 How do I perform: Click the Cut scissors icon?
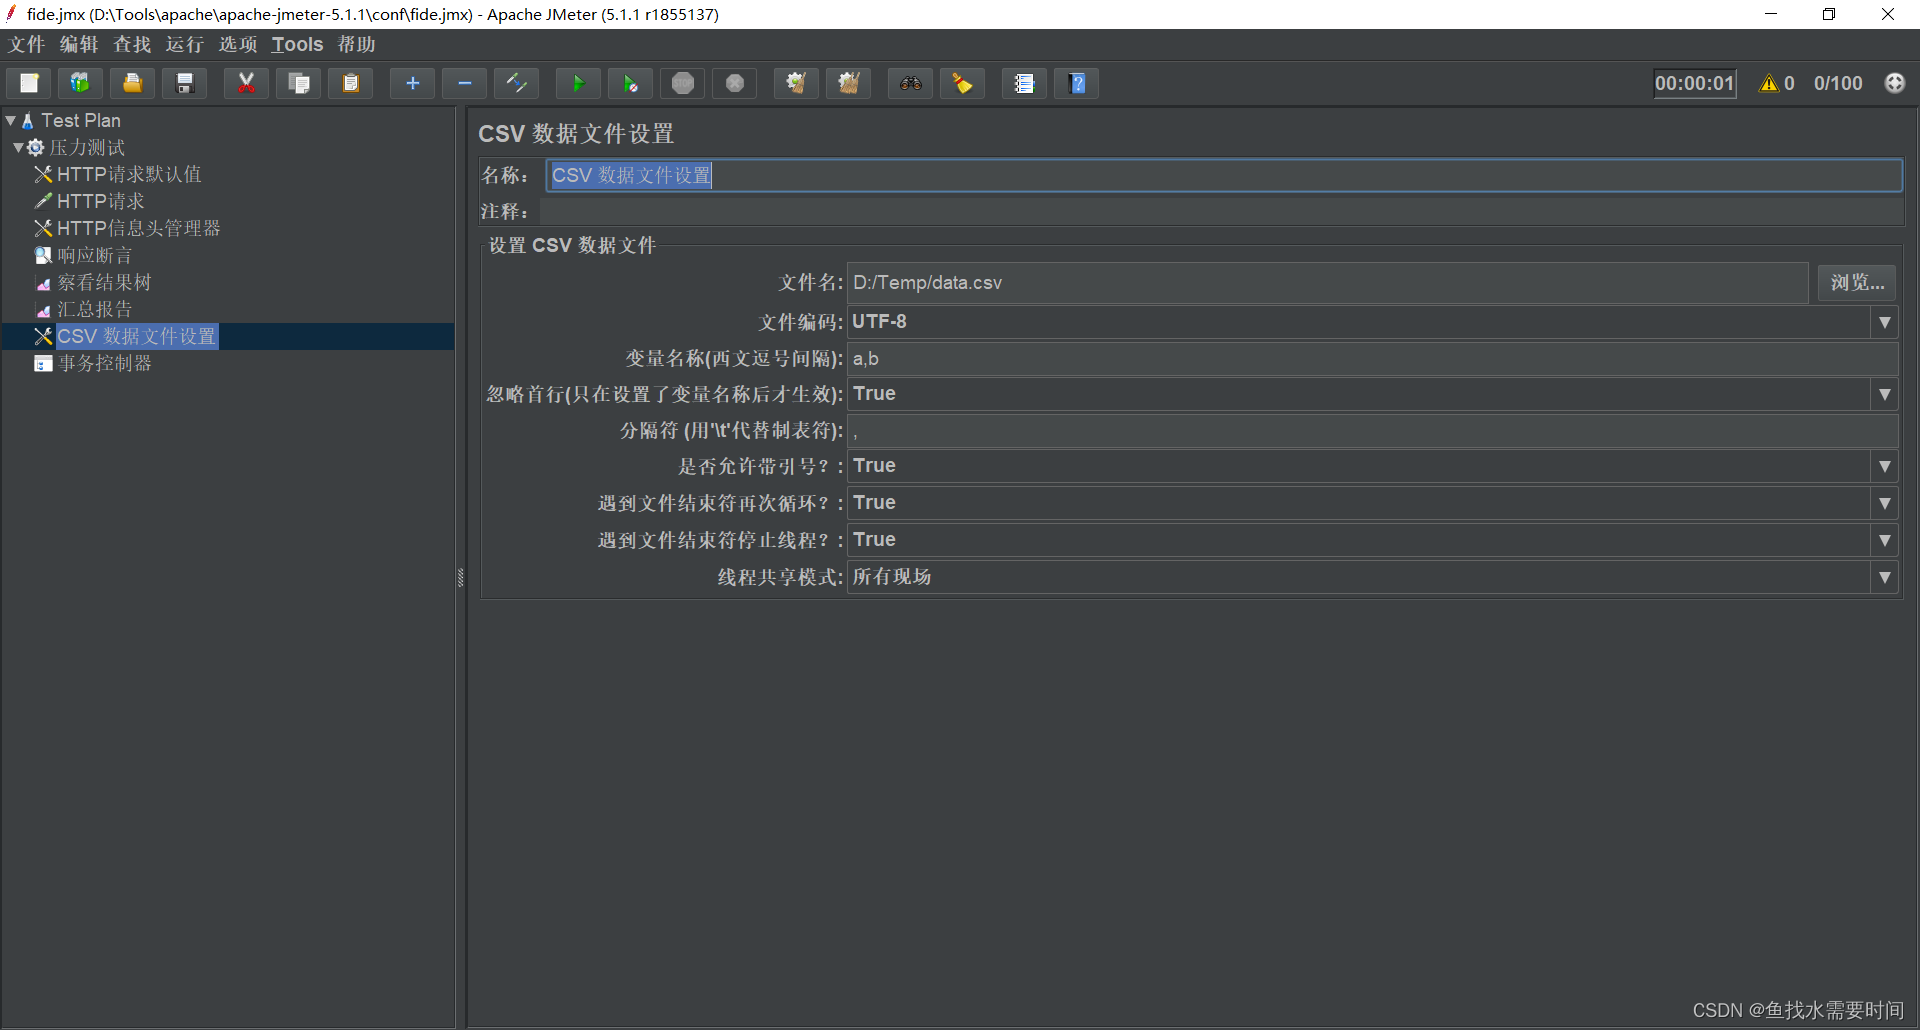tap(246, 83)
